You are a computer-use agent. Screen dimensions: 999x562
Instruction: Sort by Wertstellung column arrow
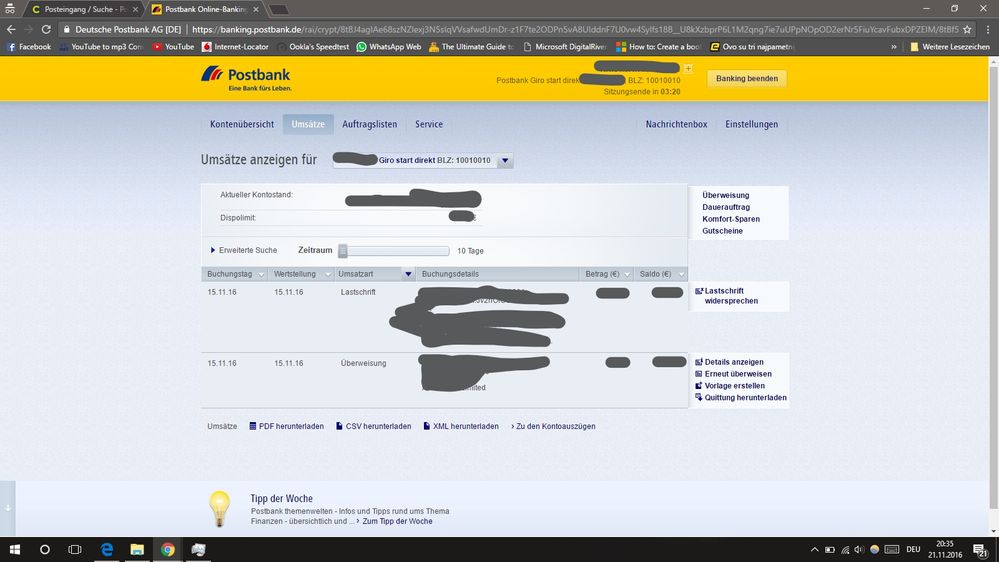pyautogui.click(x=327, y=275)
